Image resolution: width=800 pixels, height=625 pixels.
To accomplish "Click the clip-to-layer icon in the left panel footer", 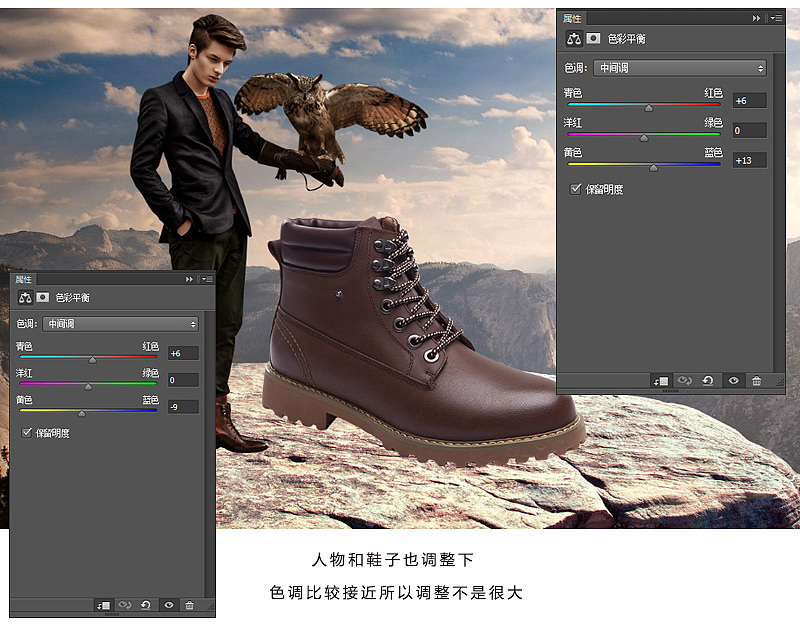I will point(104,605).
